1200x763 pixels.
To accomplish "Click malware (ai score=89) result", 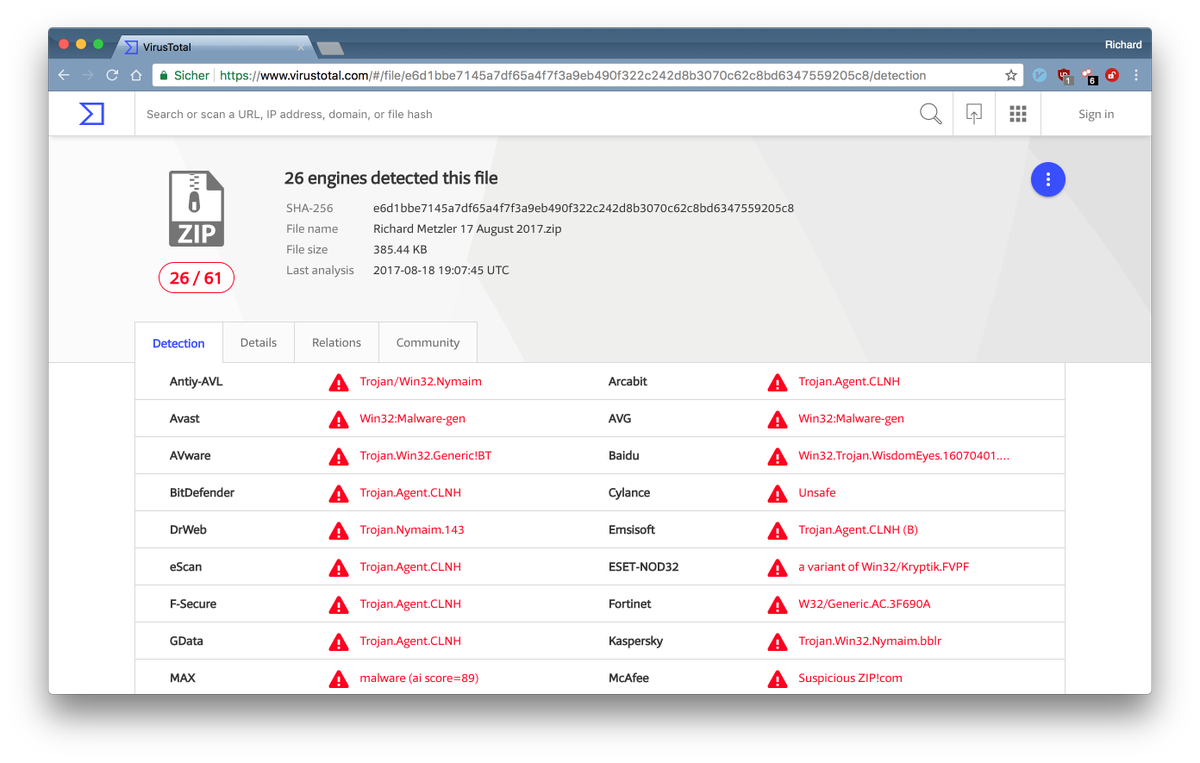I will [x=419, y=677].
